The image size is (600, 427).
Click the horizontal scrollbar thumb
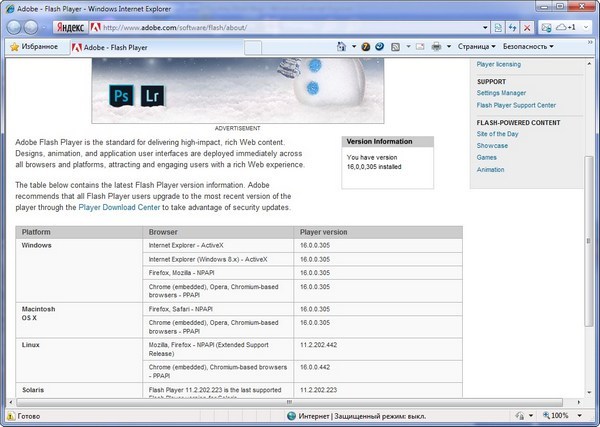coord(289,402)
